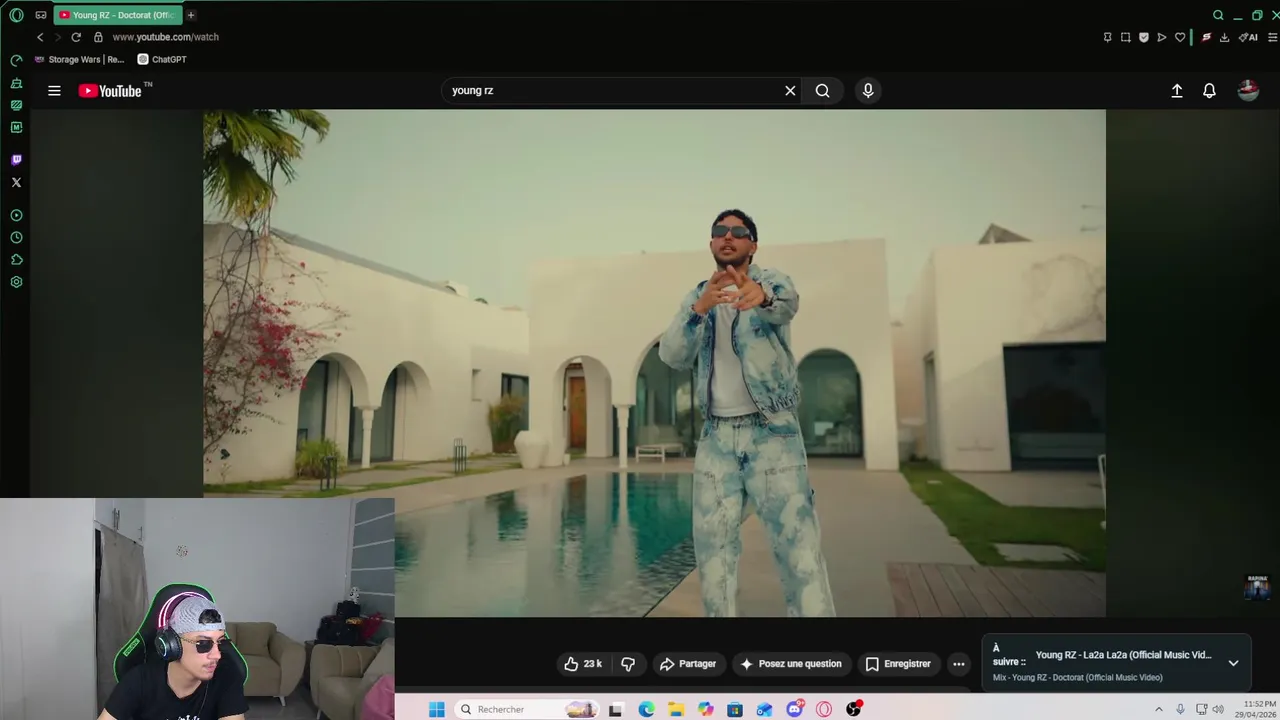
Task: Open Settings gear in sidebar
Action: pos(16,282)
